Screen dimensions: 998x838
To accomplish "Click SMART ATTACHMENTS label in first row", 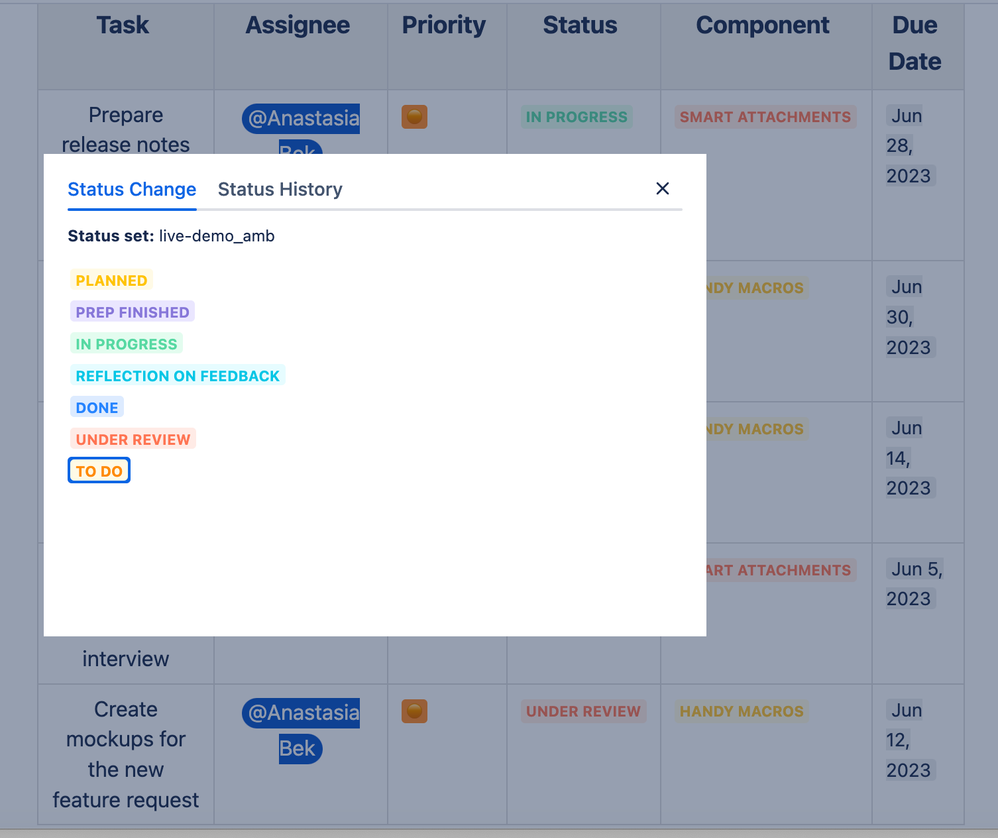I will (x=765, y=117).
